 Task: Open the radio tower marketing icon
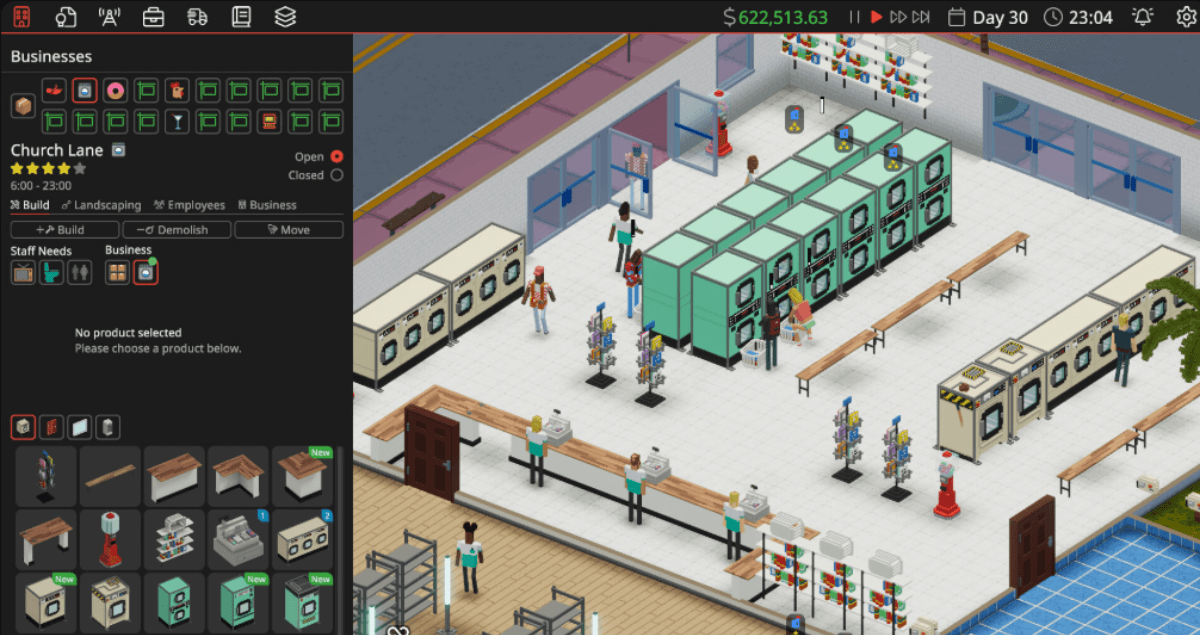point(110,17)
